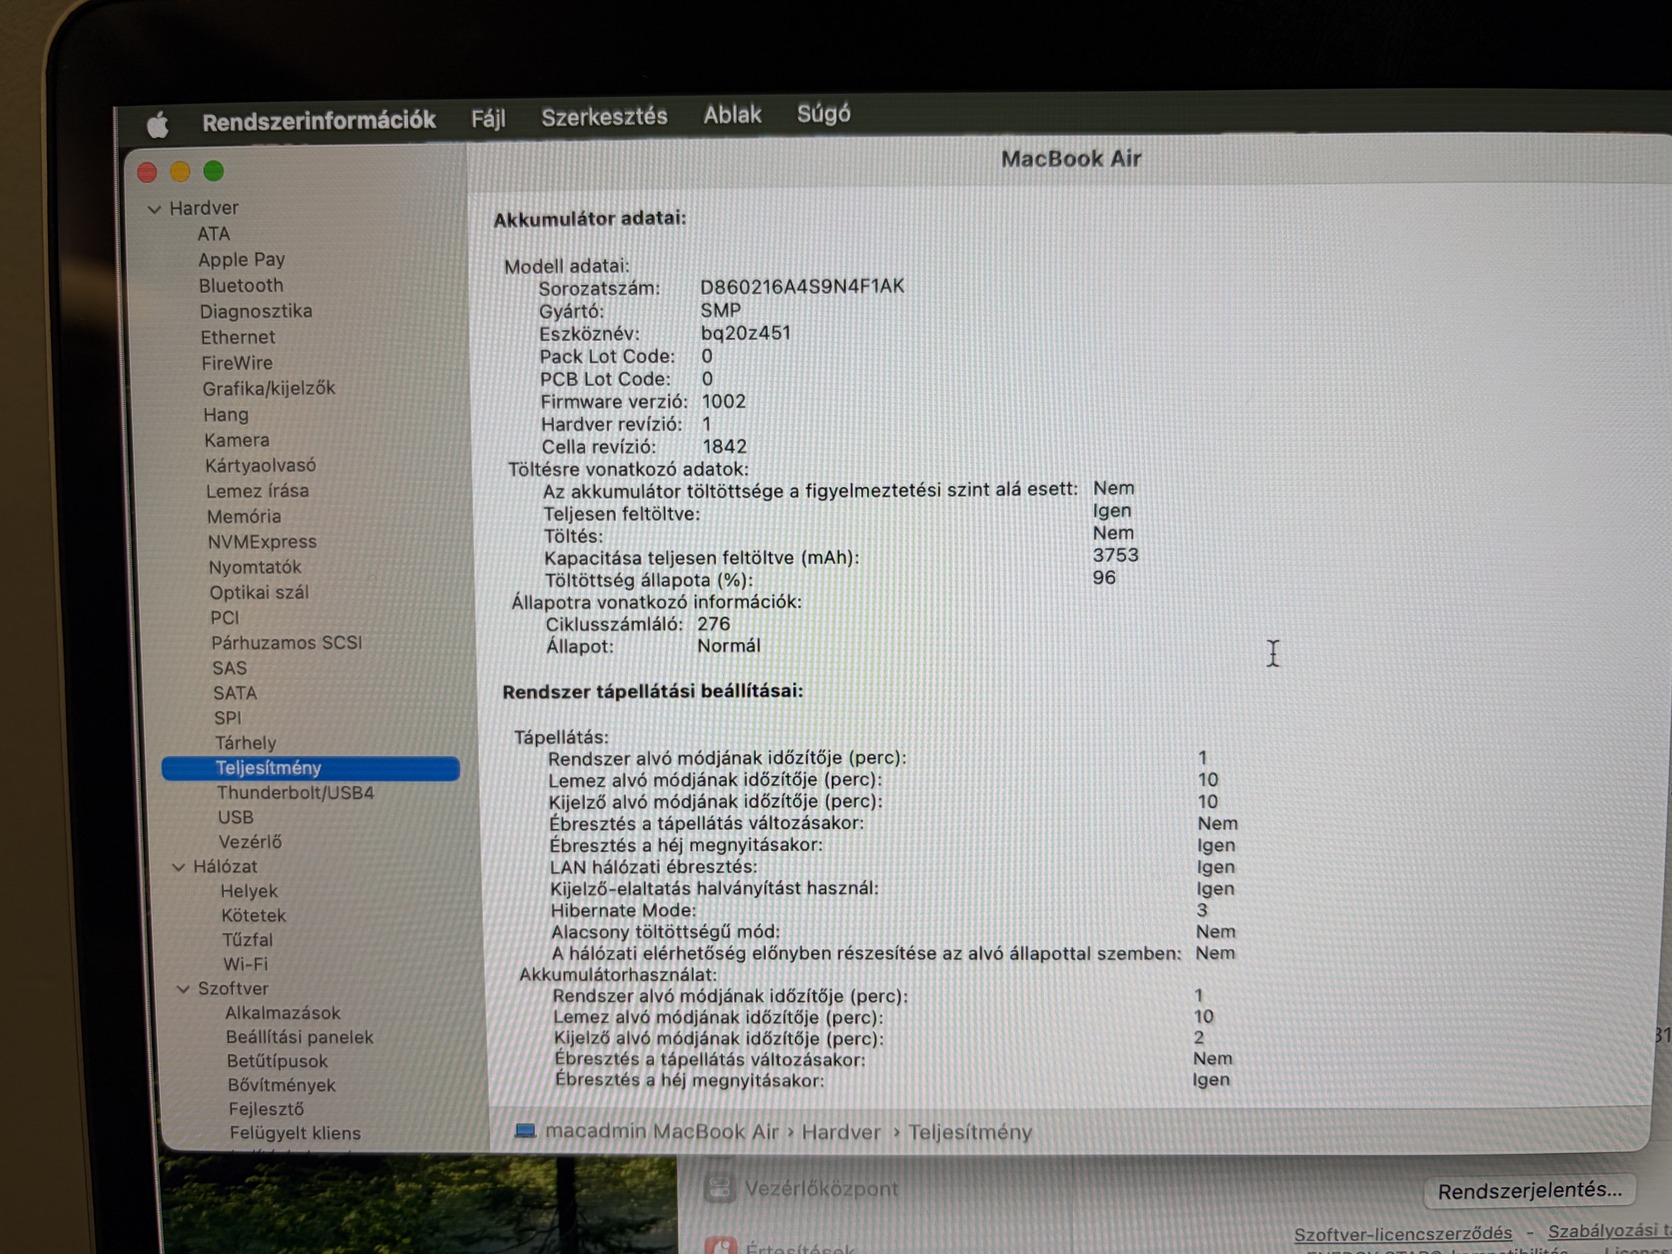Open the Rendszerinformációk app menu
The width and height of the screenshot is (1672, 1254).
point(319,121)
